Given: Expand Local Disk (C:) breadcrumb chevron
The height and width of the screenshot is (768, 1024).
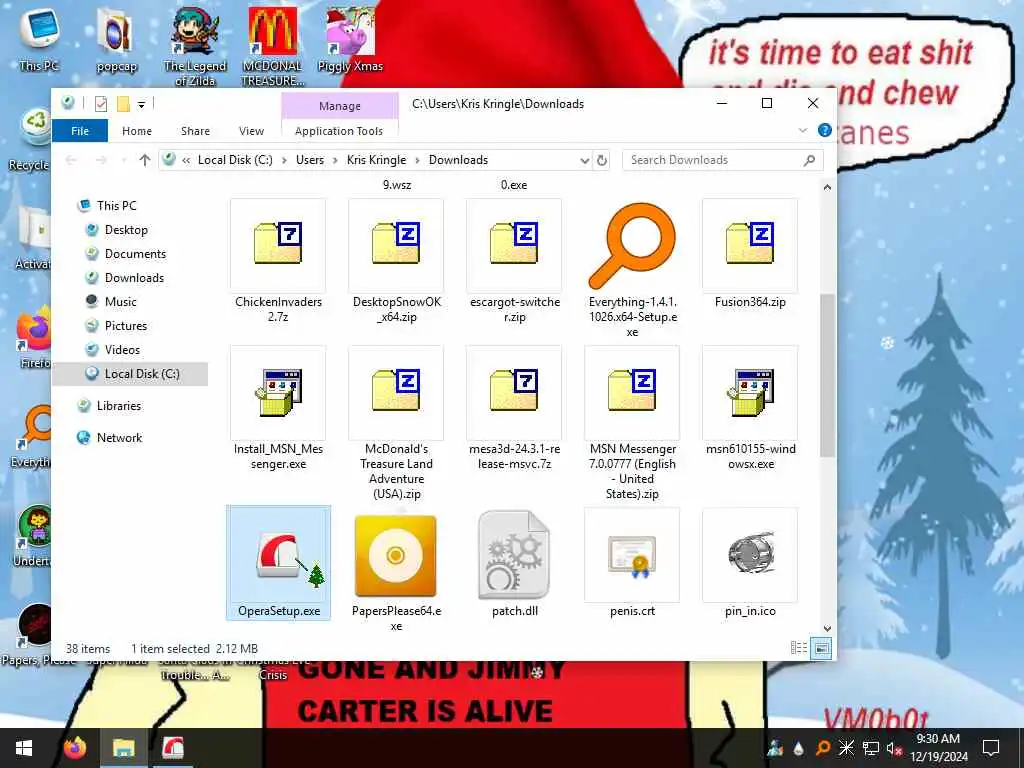Looking at the screenshot, I should click(x=284, y=160).
